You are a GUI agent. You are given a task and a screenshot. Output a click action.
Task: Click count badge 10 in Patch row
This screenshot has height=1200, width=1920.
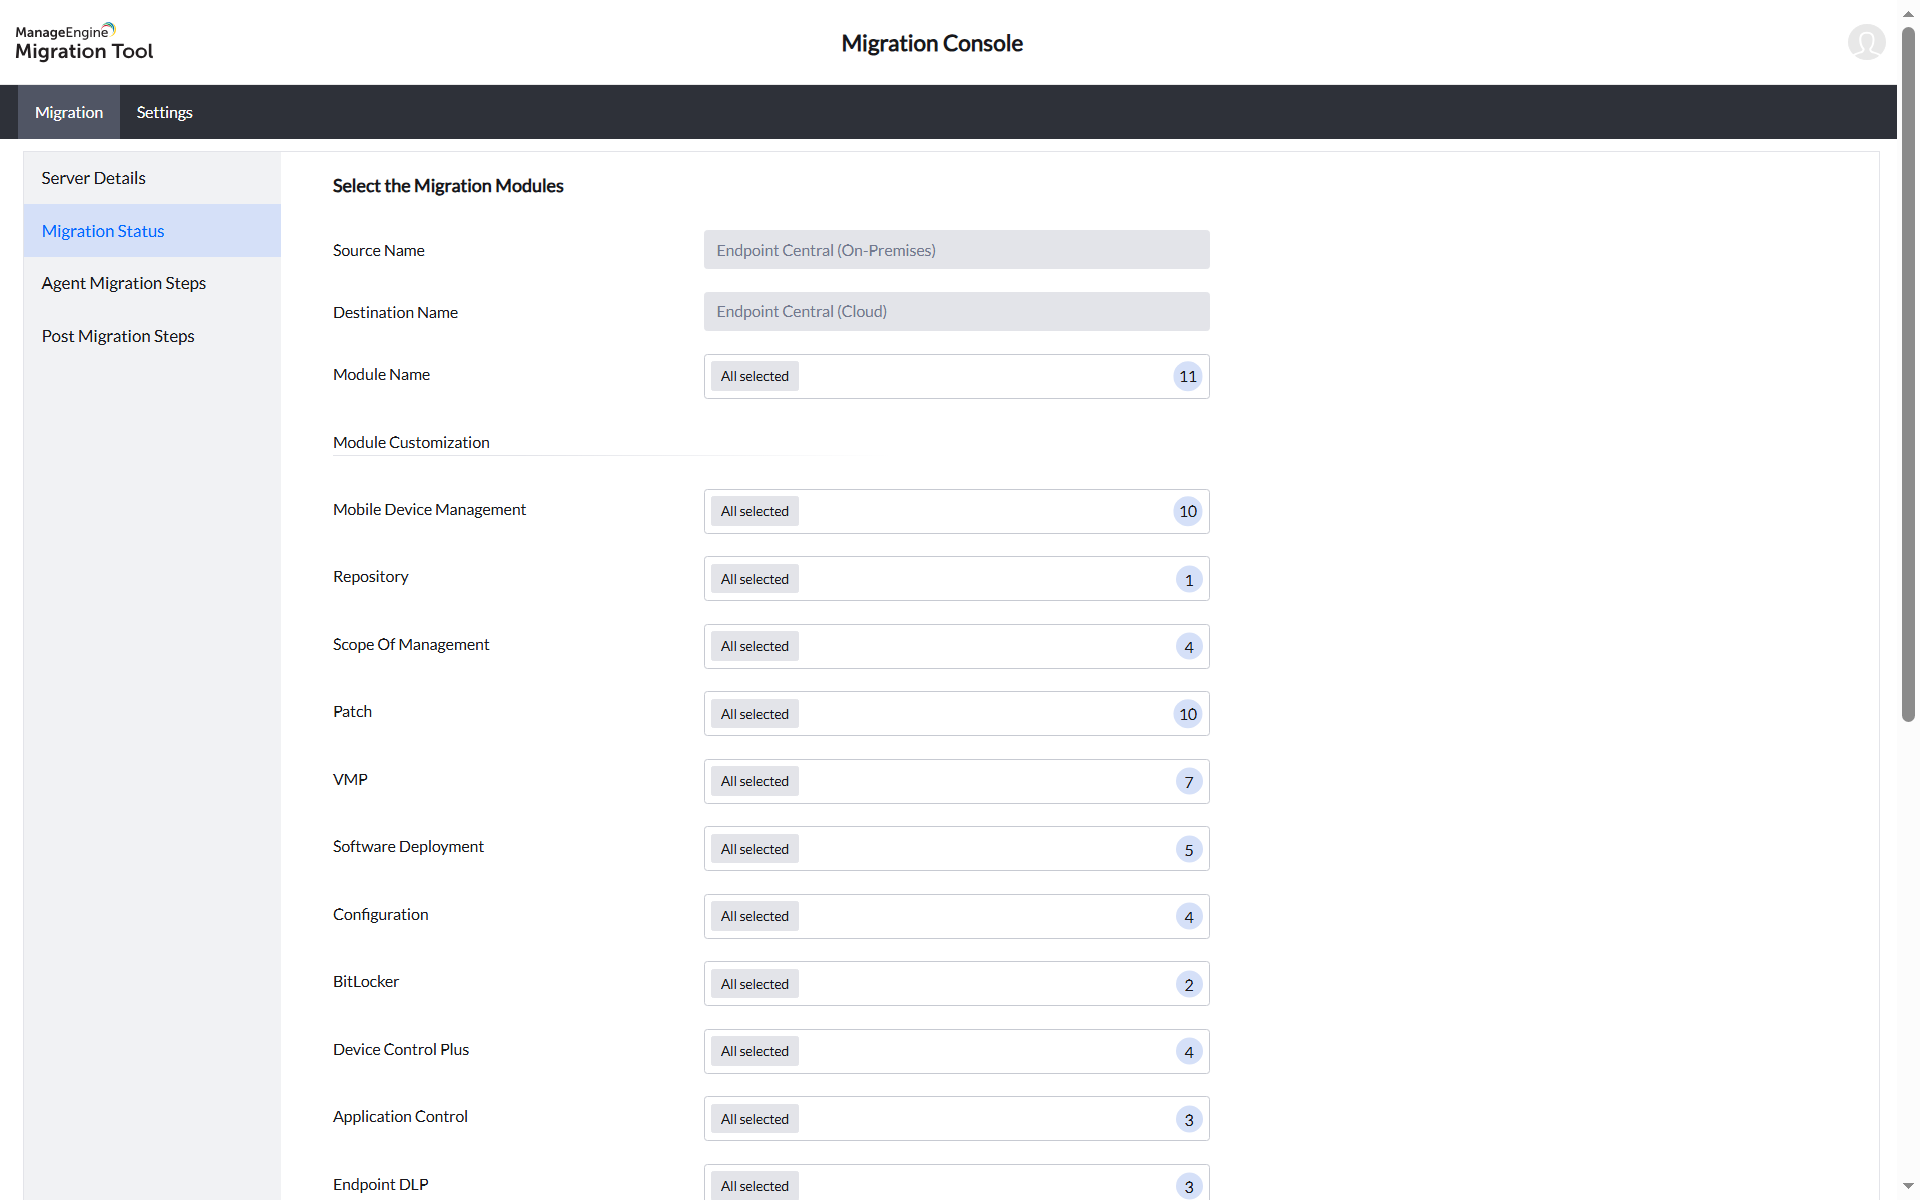[x=1188, y=714]
